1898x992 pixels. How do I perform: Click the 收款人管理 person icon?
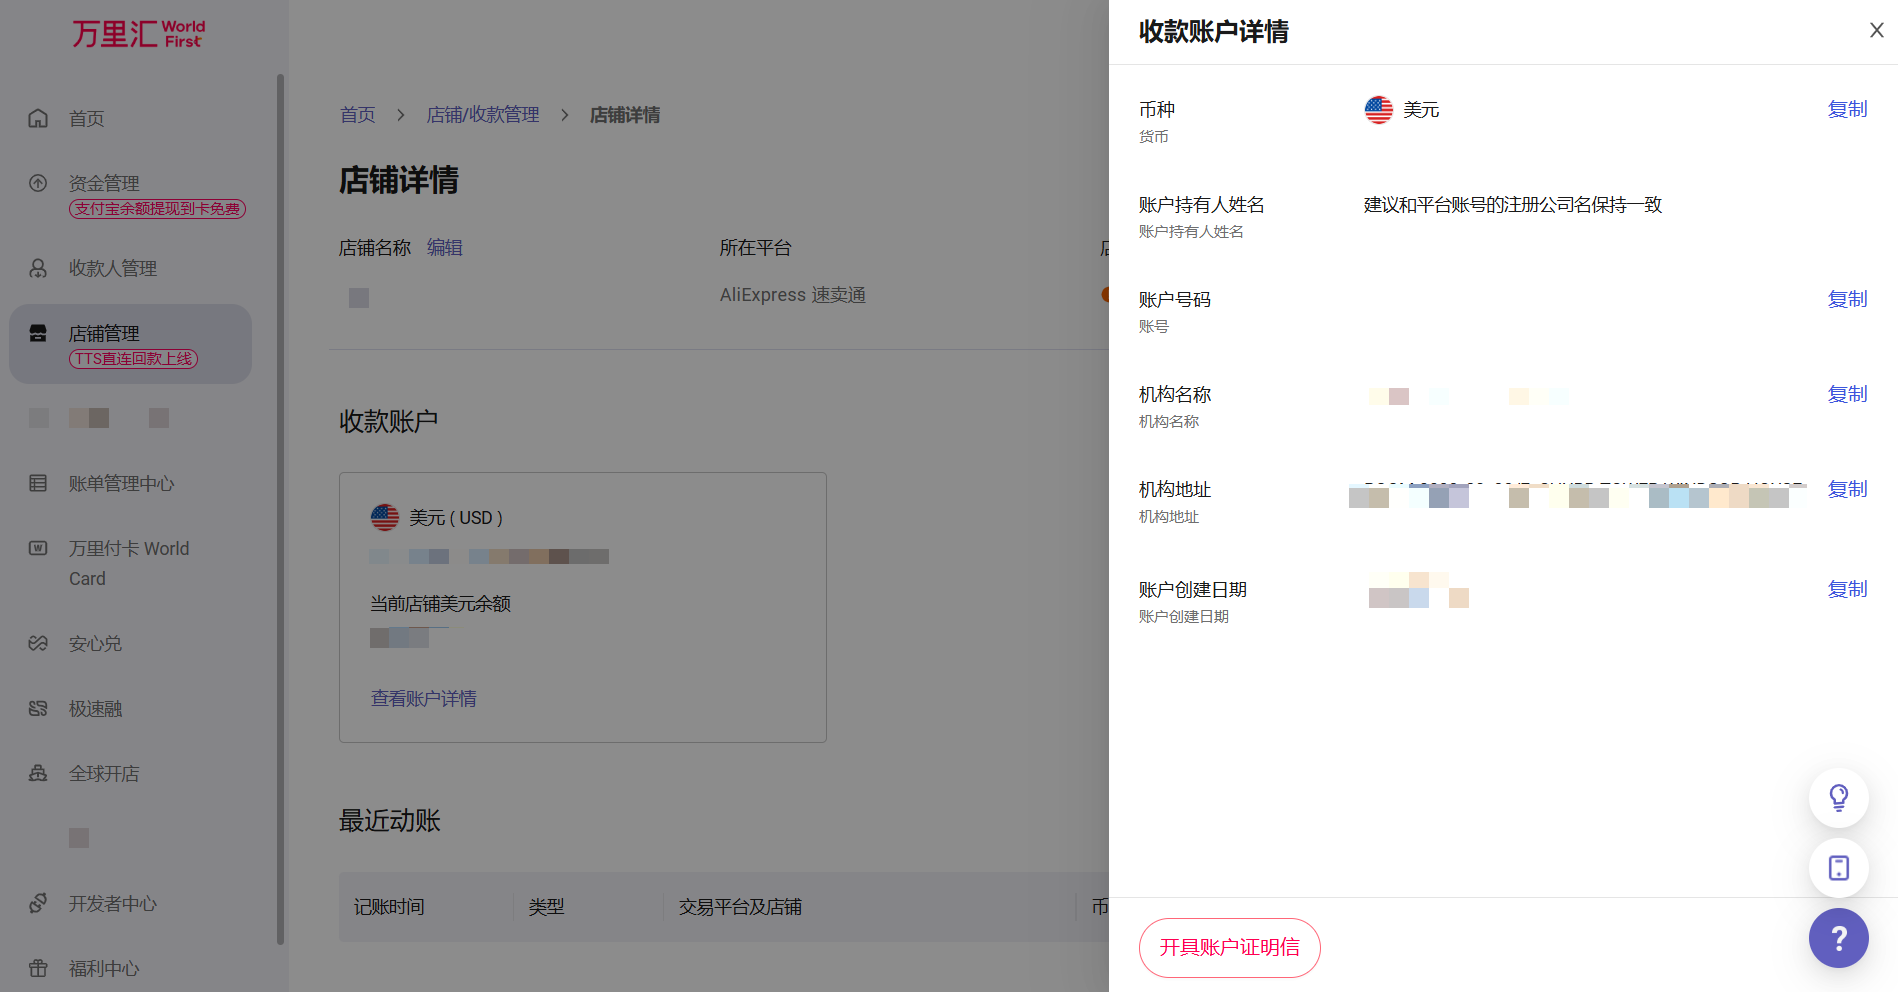38,268
